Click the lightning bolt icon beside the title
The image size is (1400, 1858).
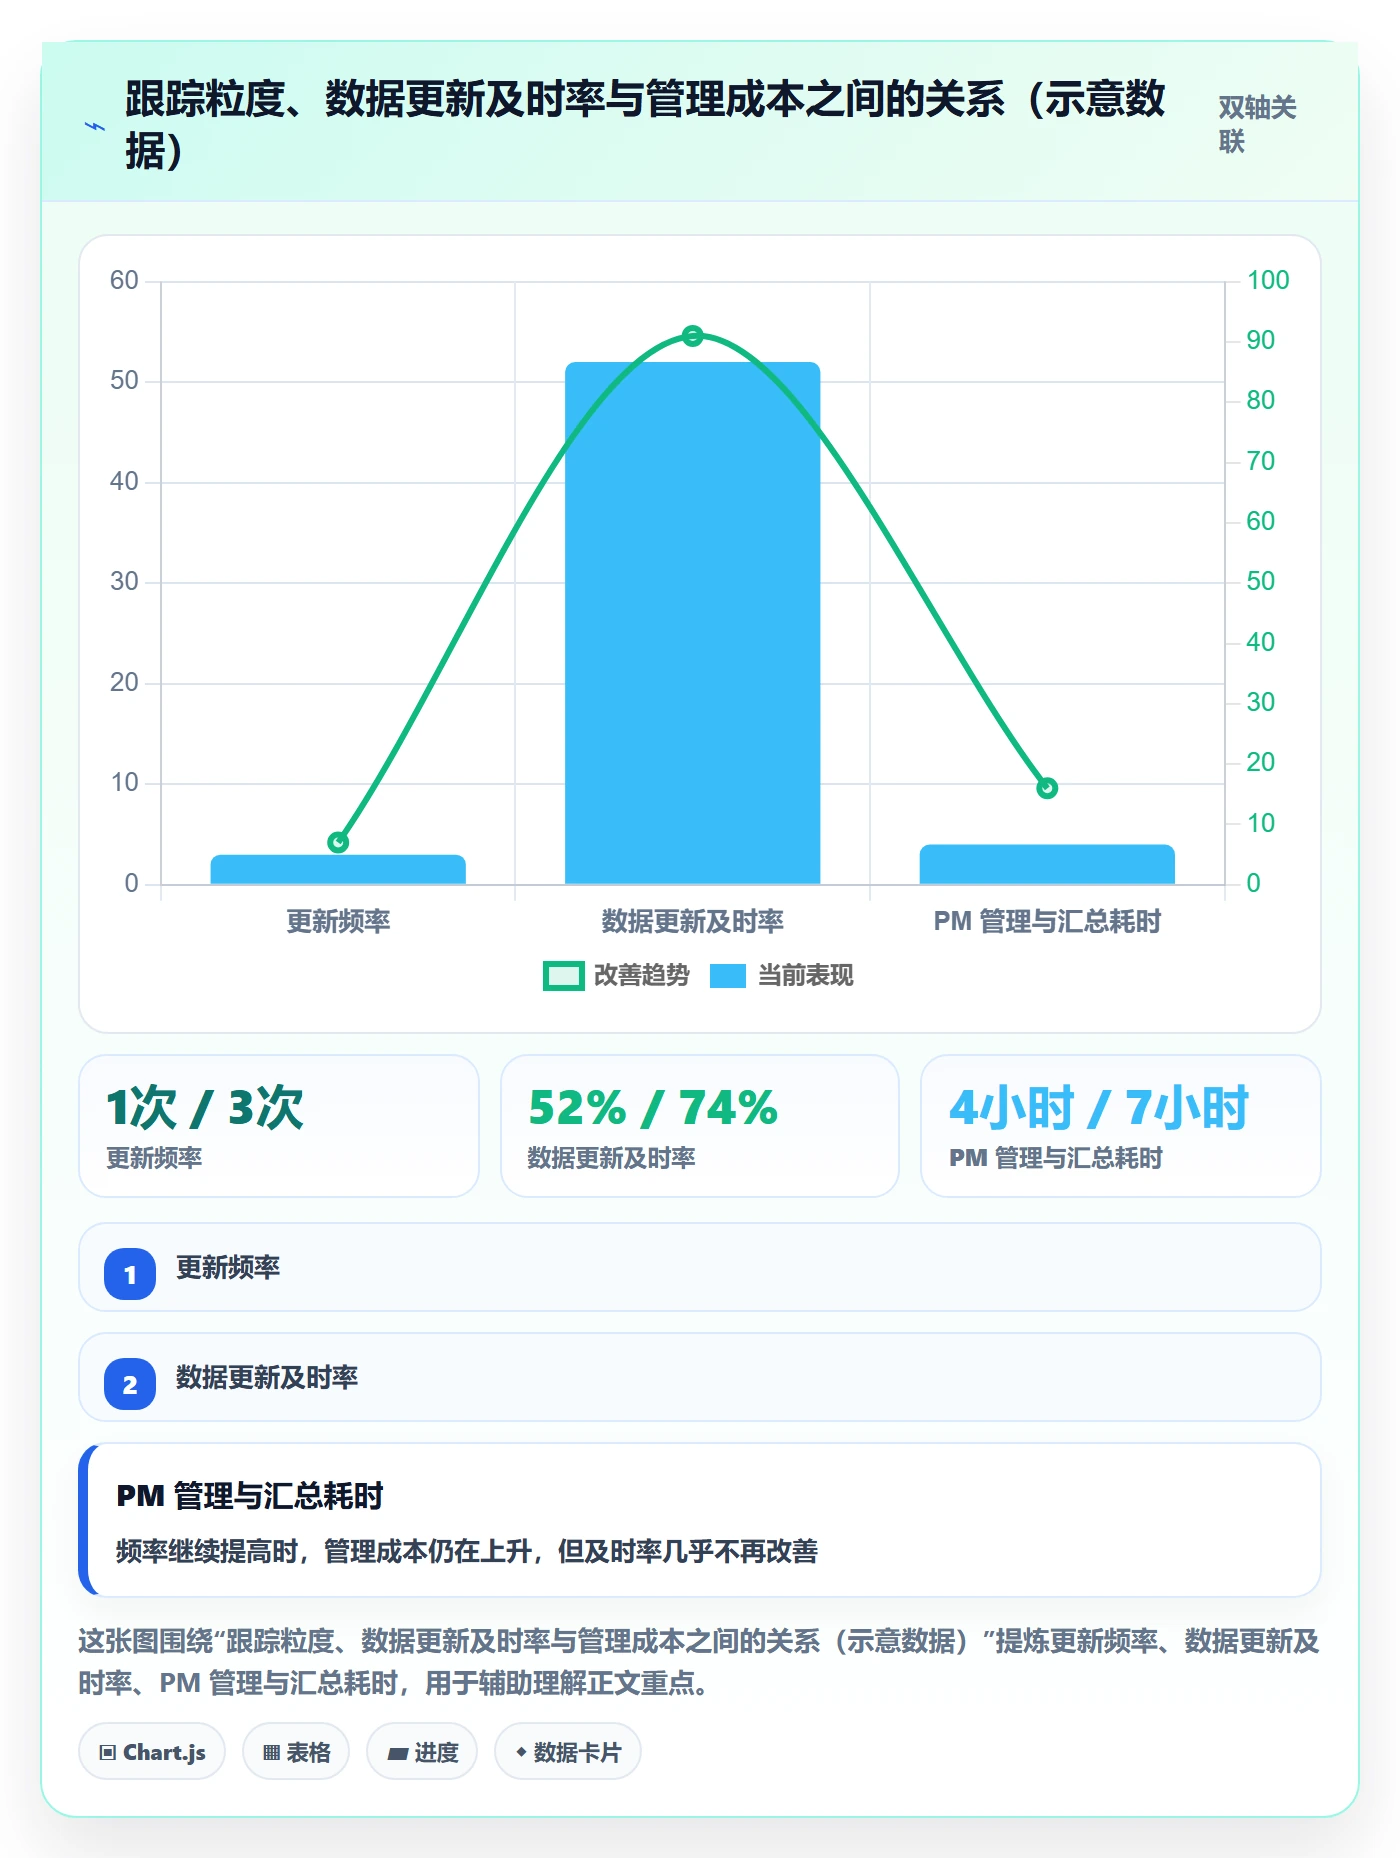click(x=95, y=127)
